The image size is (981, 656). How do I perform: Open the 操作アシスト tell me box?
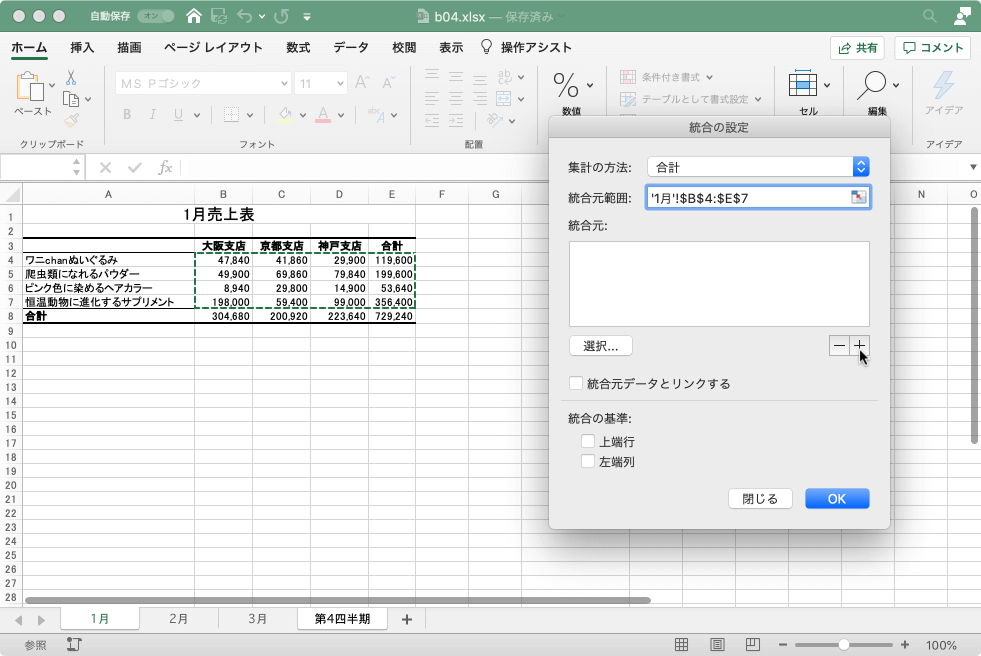coord(526,48)
